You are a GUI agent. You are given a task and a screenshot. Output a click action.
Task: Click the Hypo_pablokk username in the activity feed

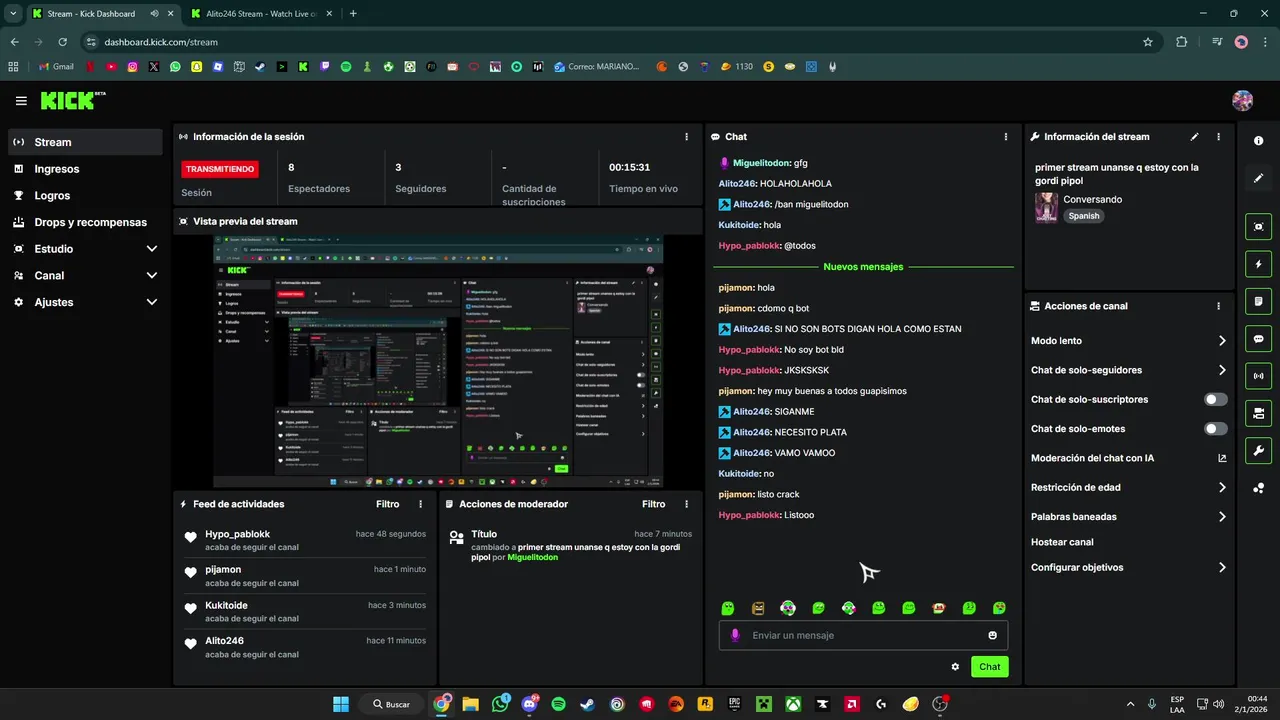click(x=237, y=534)
